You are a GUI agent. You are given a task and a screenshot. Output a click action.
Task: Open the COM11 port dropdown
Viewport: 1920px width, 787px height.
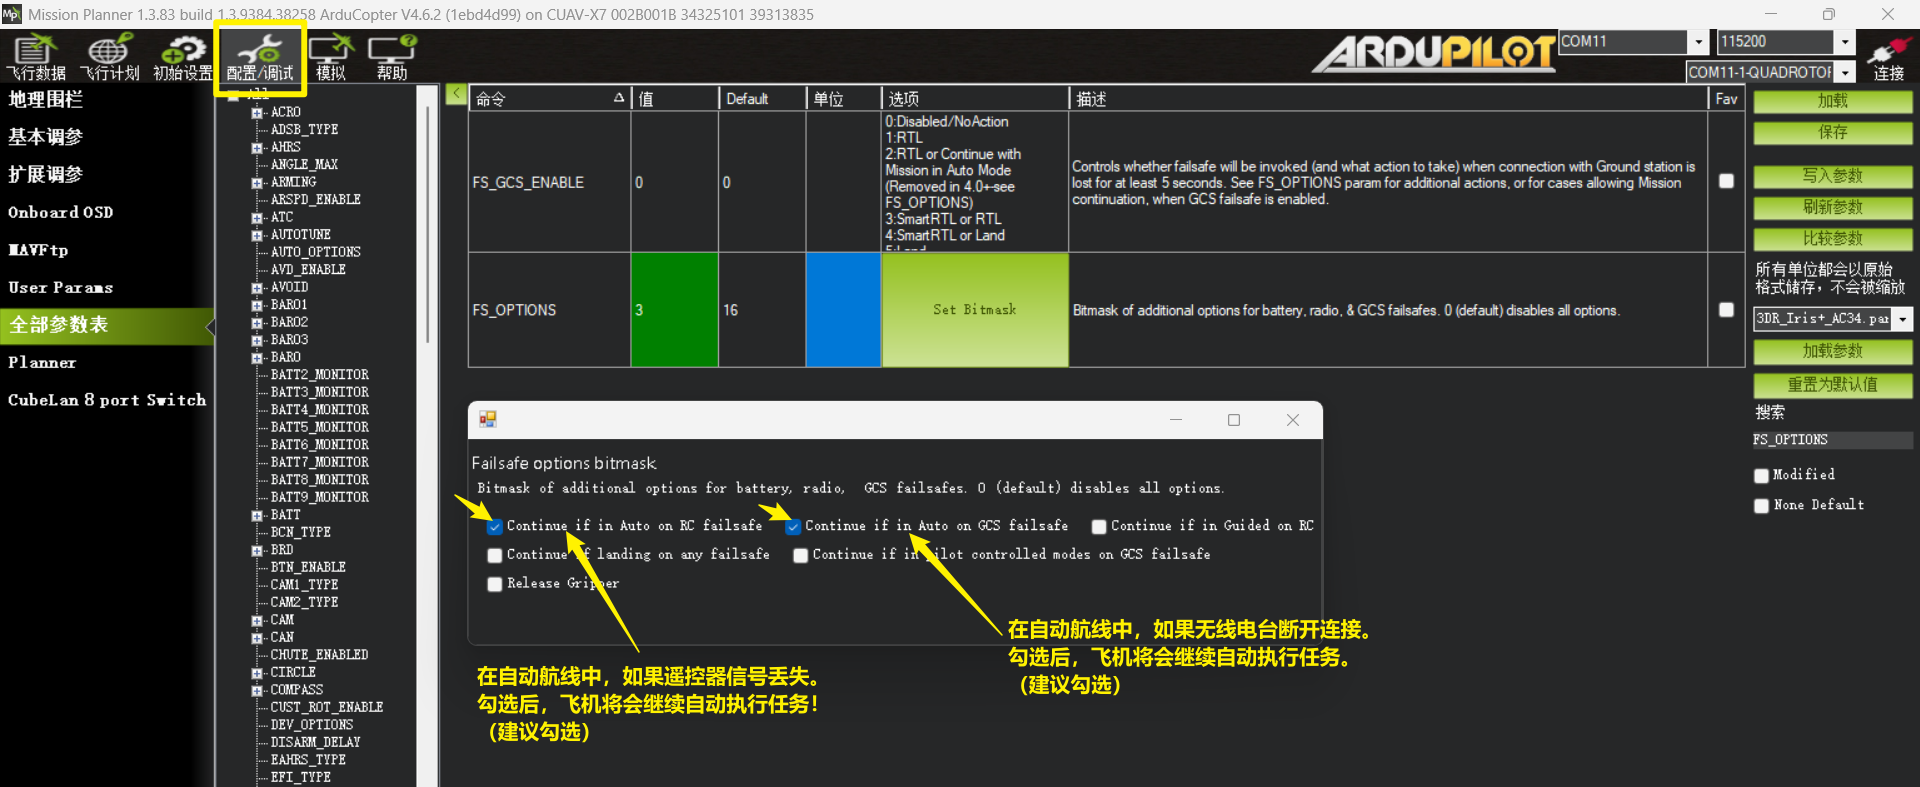(1698, 42)
